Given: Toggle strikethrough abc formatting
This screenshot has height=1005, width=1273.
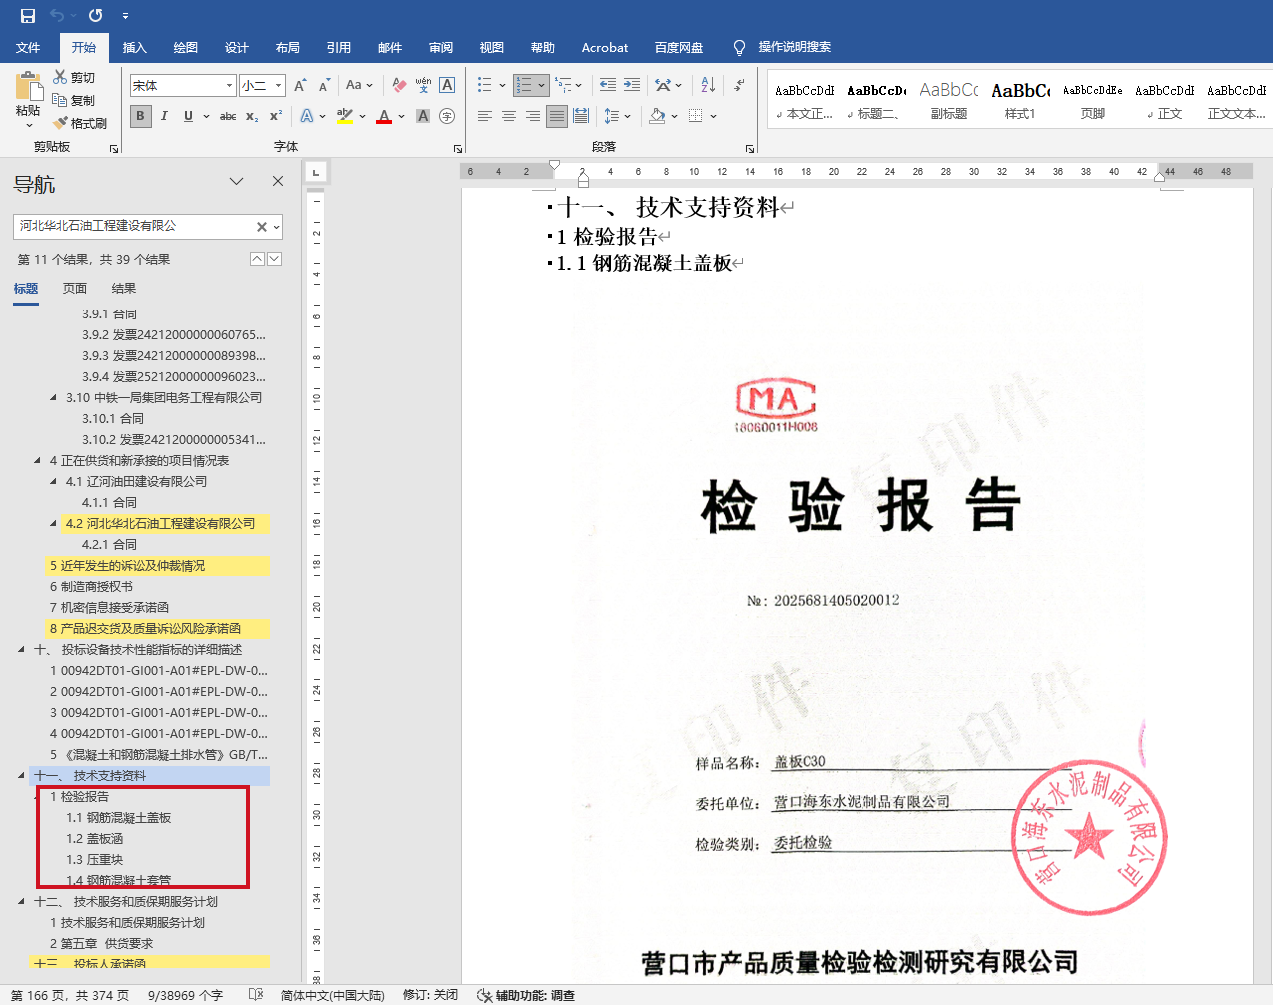Looking at the screenshot, I should click(228, 116).
